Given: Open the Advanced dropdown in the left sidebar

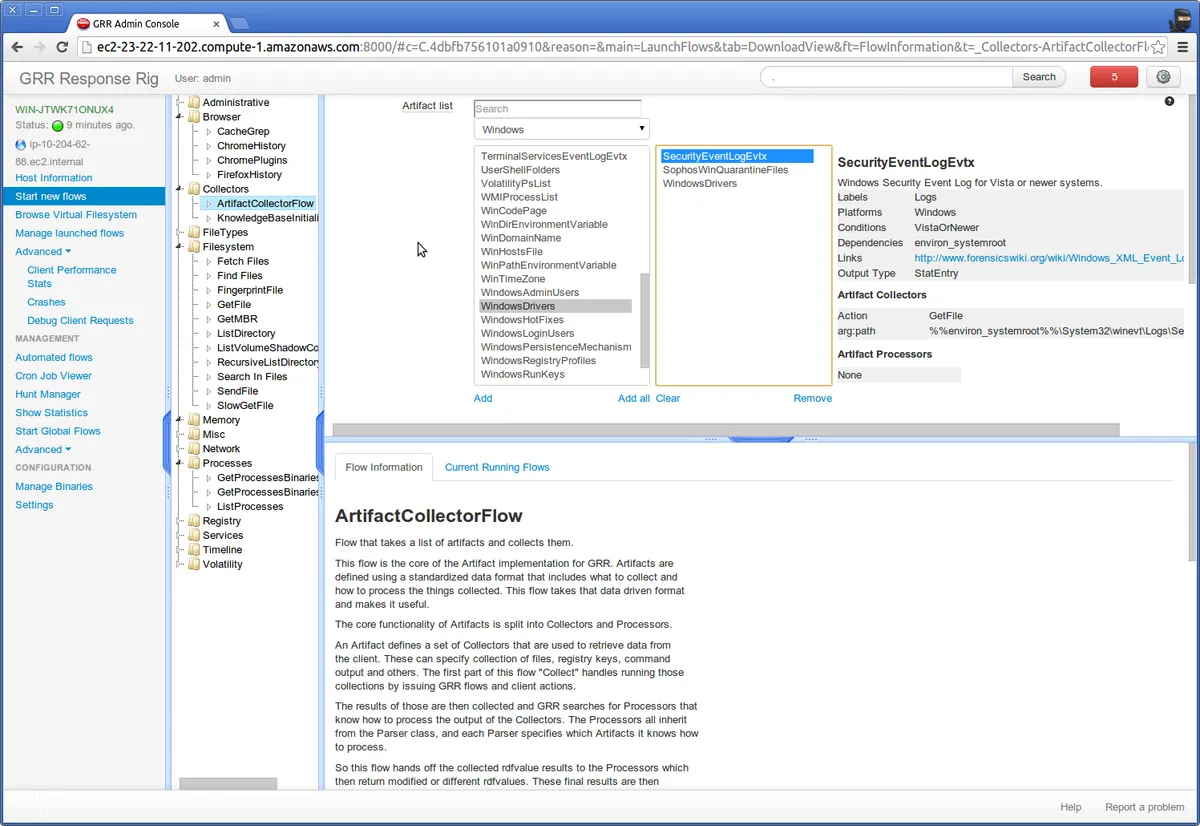Looking at the screenshot, I should (x=41, y=251).
